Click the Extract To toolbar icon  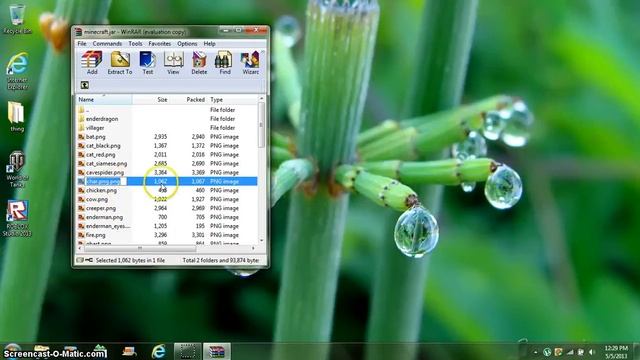pyautogui.click(x=120, y=62)
